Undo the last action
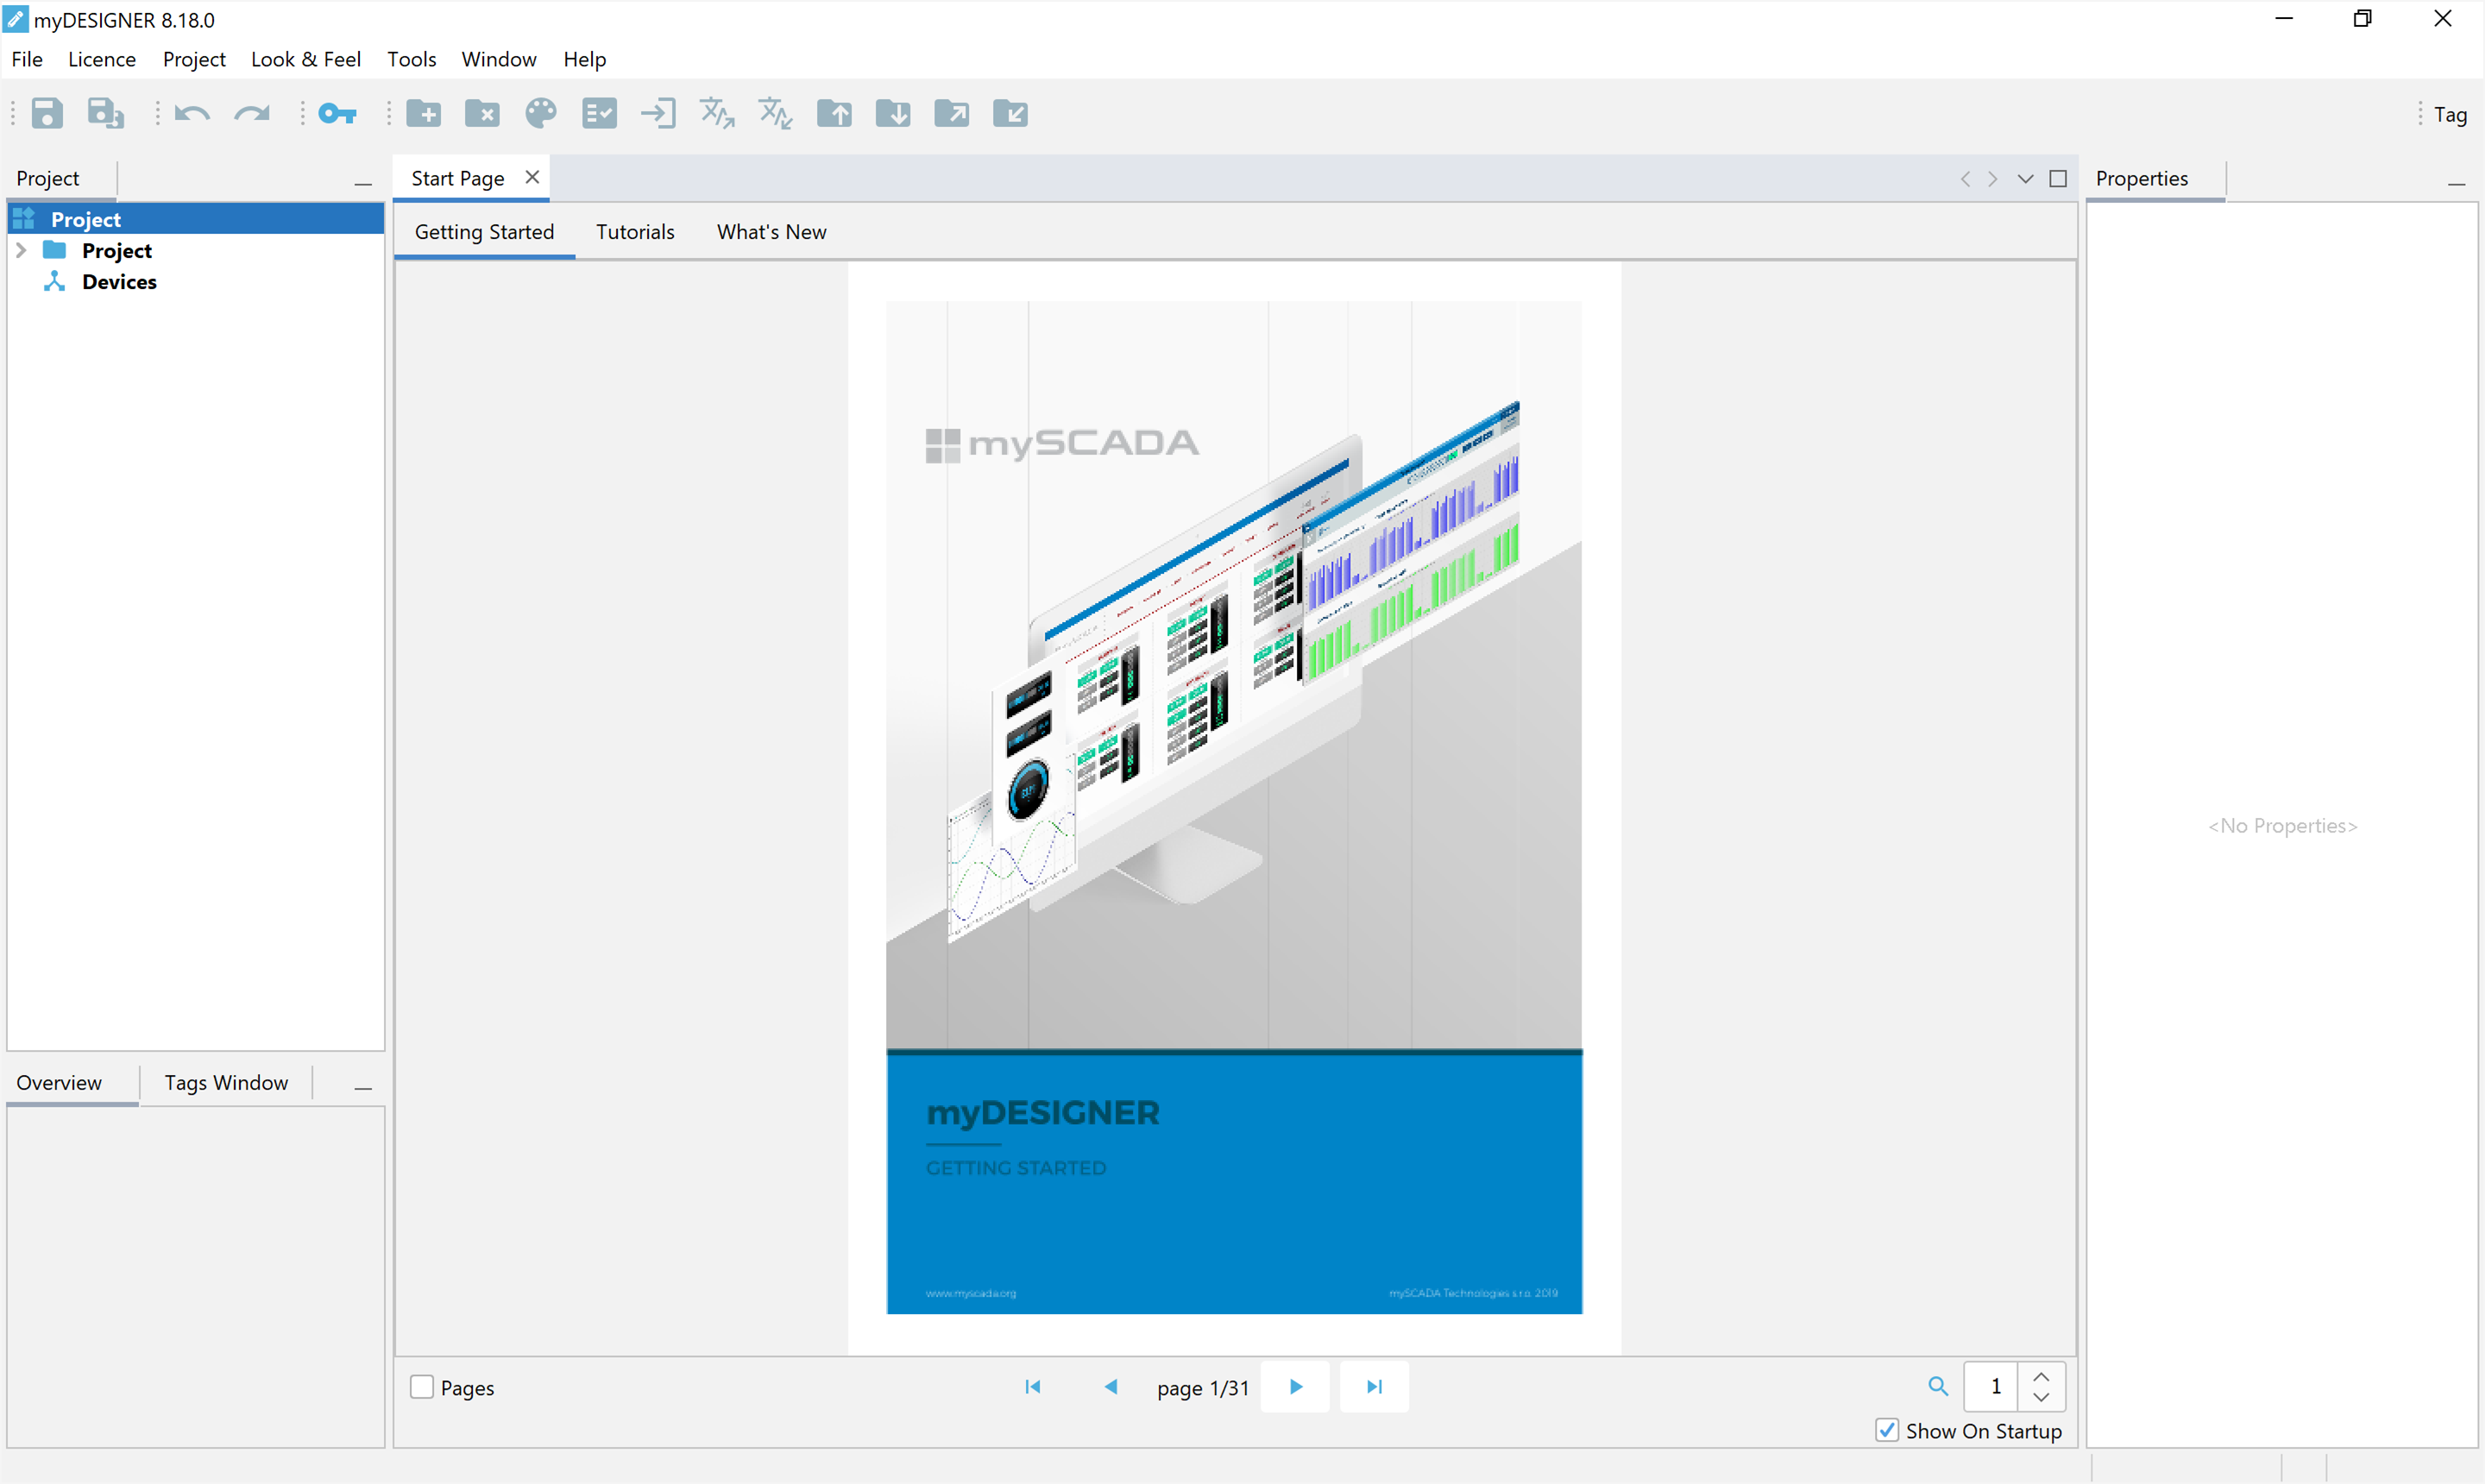The width and height of the screenshot is (2485, 1484). click(192, 113)
